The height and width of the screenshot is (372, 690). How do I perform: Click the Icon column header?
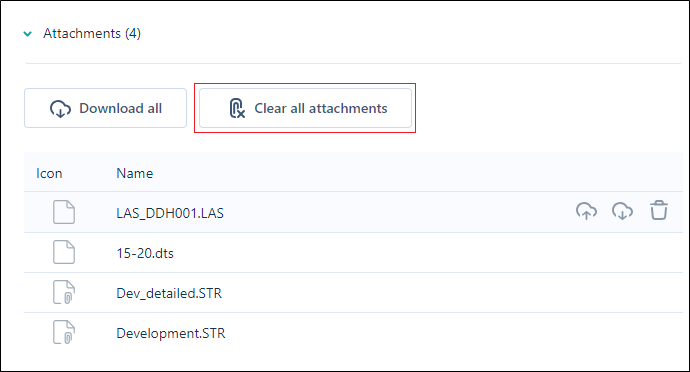pyautogui.click(x=49, y=173)
